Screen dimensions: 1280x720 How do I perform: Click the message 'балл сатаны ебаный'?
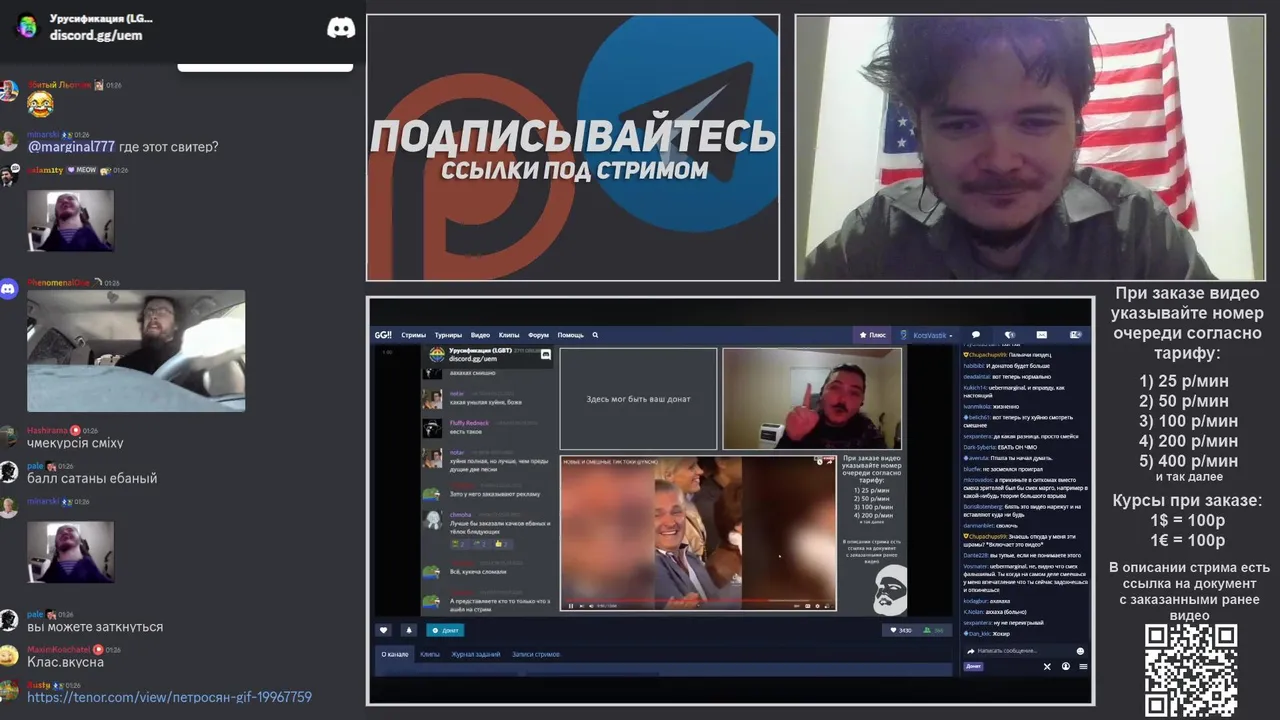click(x=92, y=479)
